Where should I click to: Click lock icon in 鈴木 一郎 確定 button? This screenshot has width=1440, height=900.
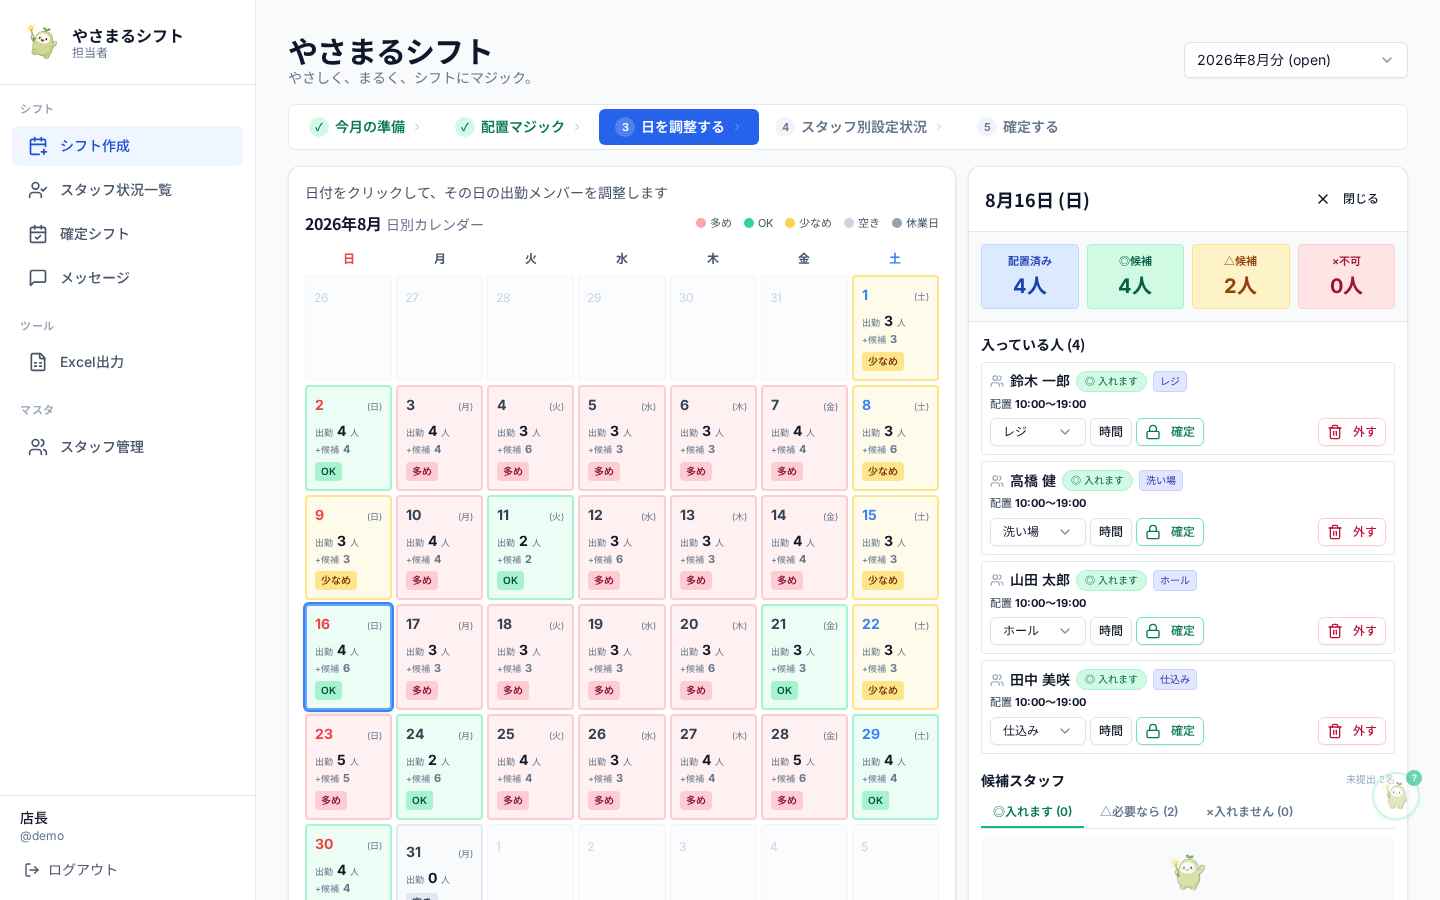[x=1153, y=432]
